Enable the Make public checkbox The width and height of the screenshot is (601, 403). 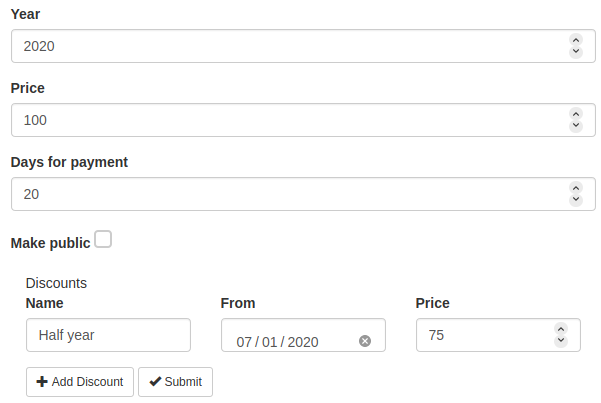pos(103,239)
